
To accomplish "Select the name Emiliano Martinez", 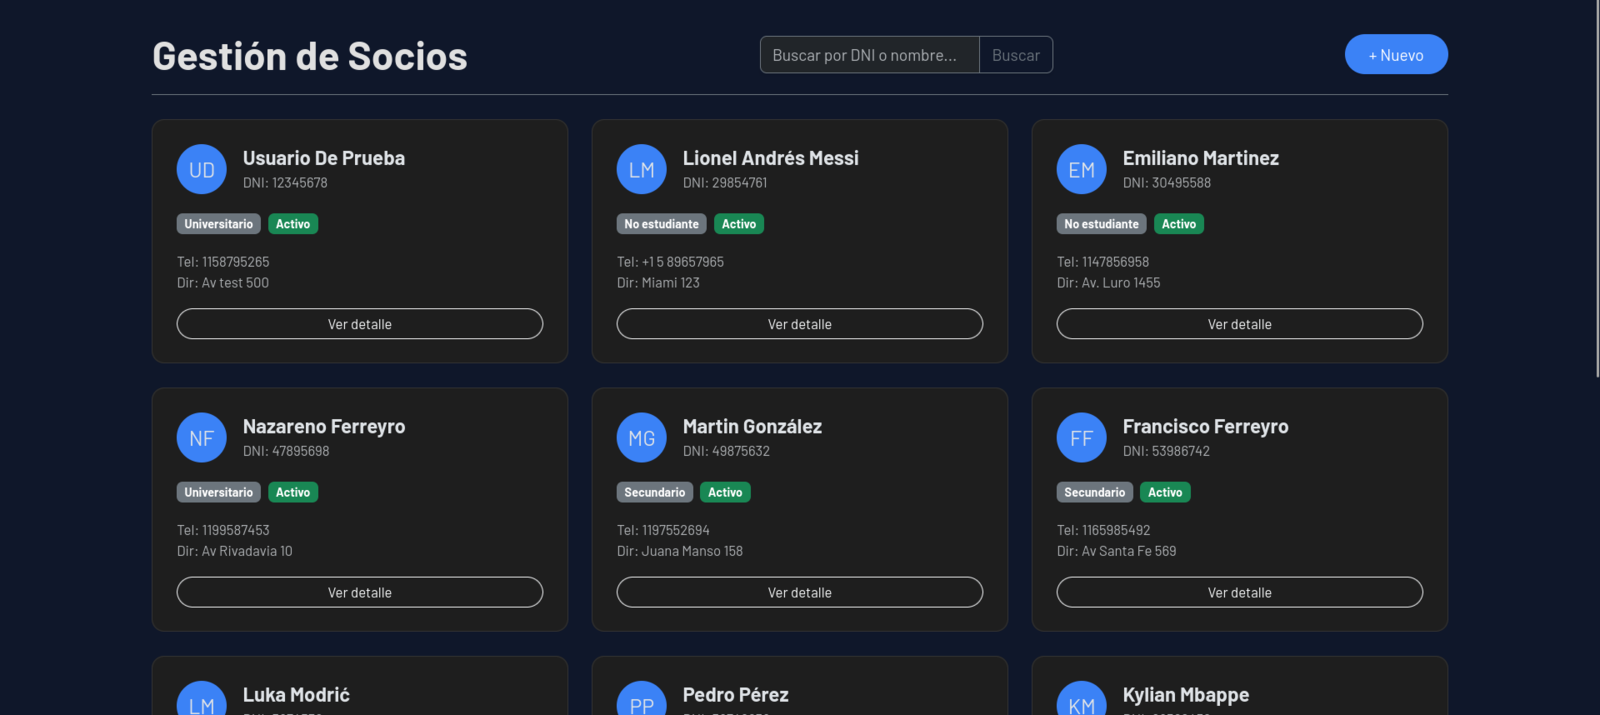I will 1201,158.
